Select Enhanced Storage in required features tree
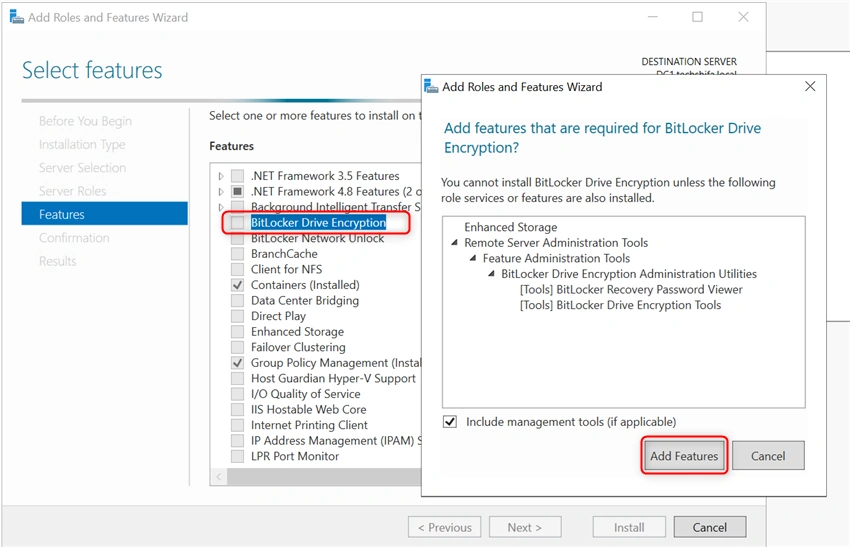The width and height of the screenshot is (850, 547). tap(510, 227)
